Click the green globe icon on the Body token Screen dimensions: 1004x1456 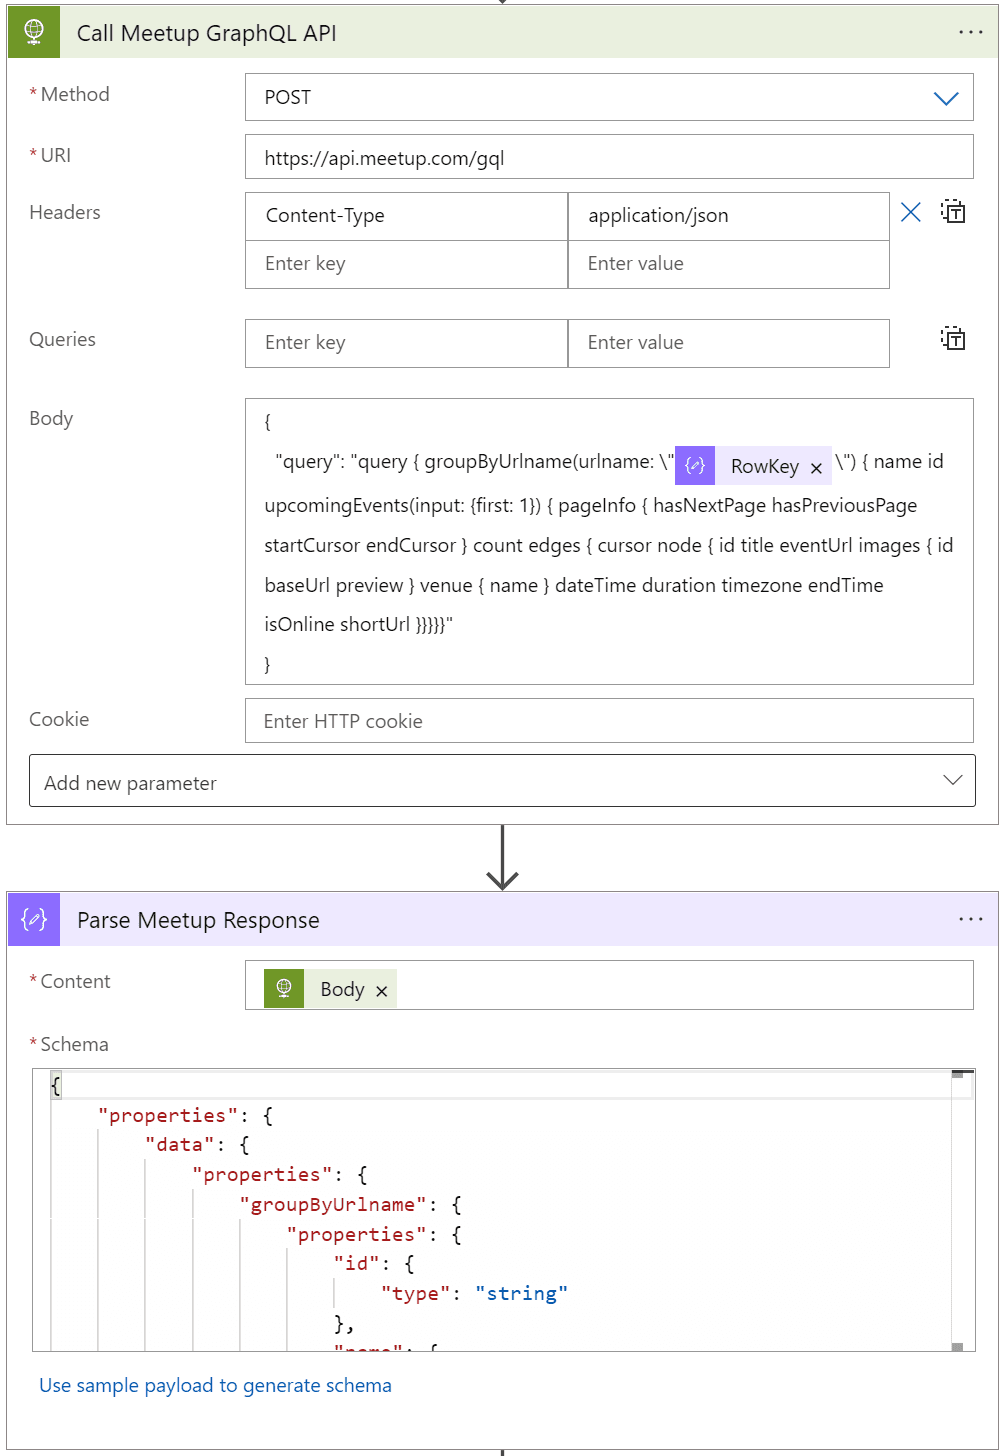284,989
